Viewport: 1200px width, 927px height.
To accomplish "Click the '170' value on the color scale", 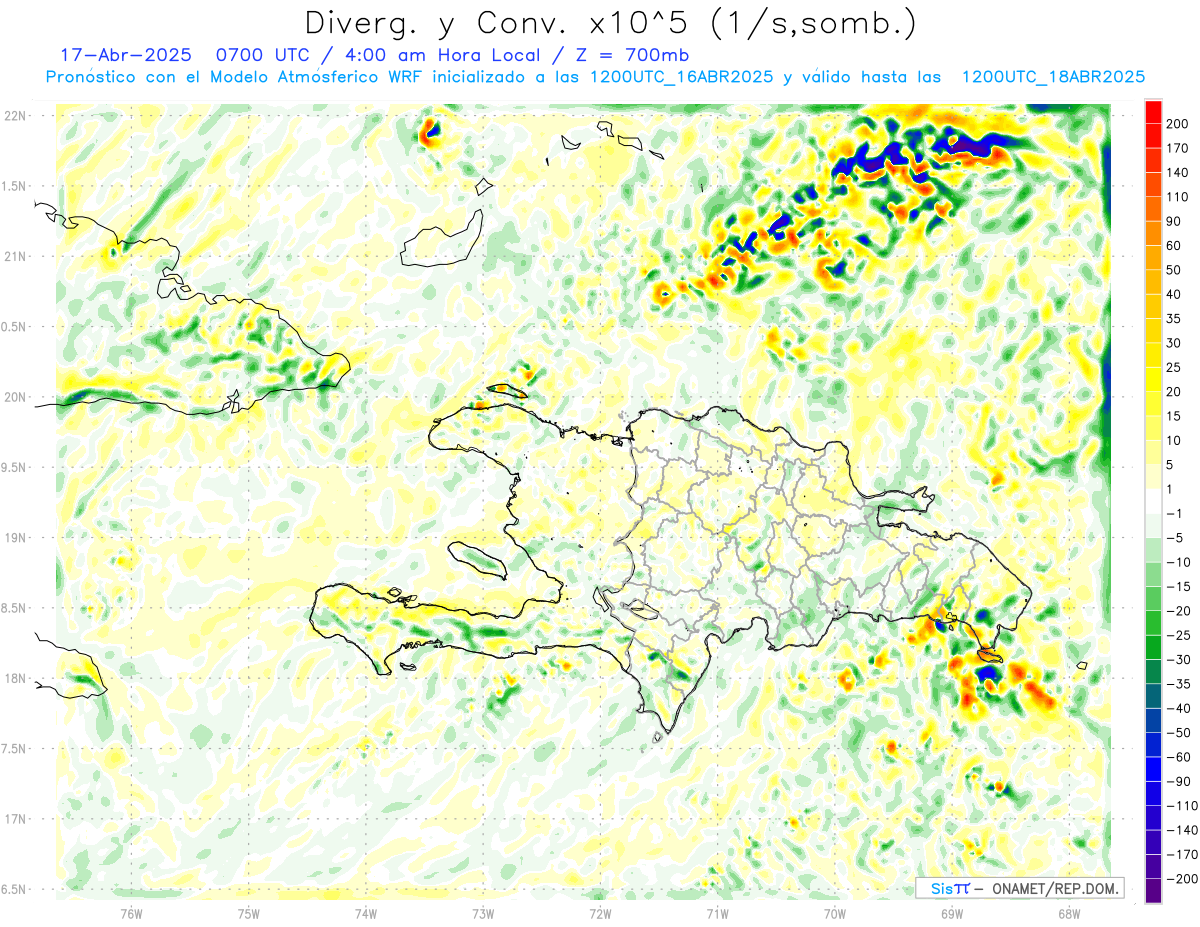I will tap(1178, 149).
